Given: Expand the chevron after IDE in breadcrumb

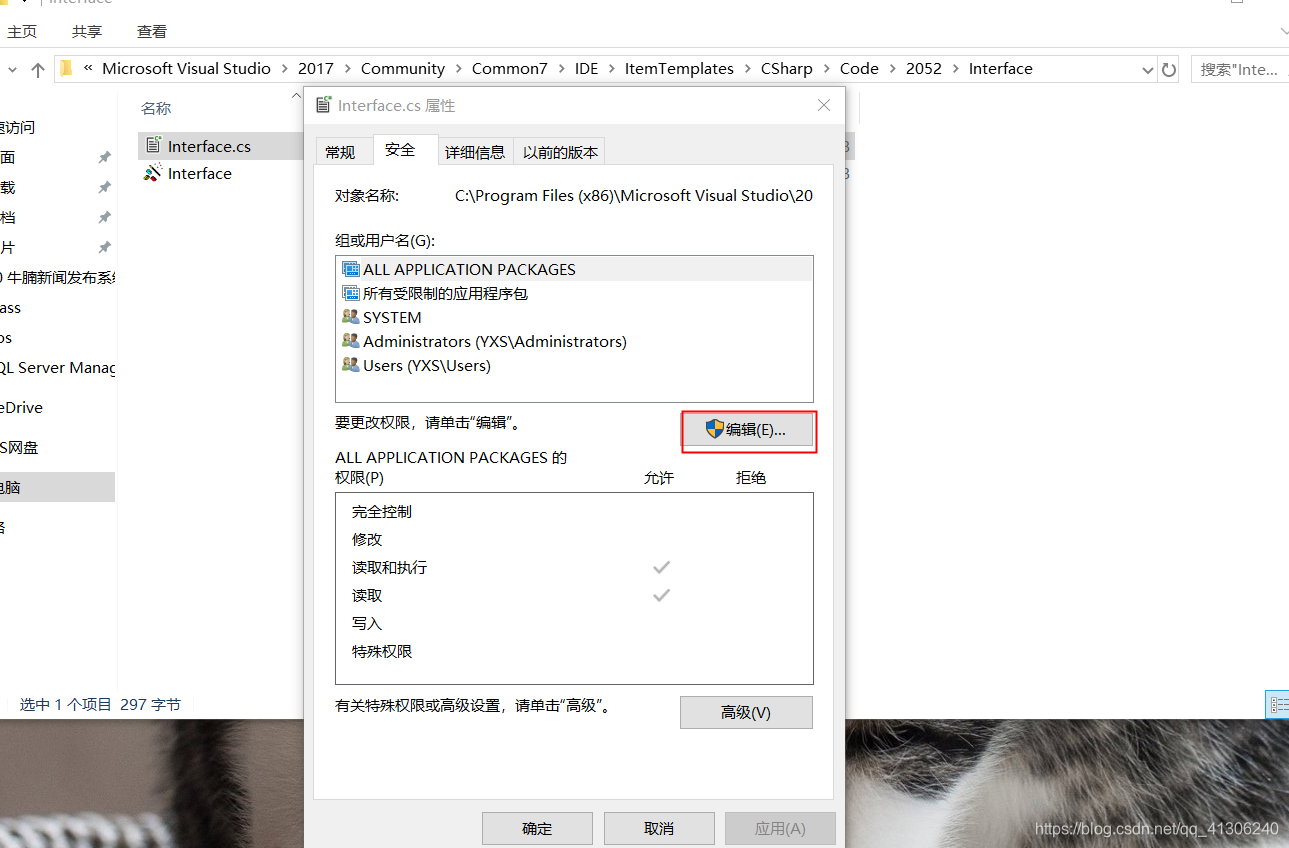Looking at the screenshot, I should [x=612, y=69].
